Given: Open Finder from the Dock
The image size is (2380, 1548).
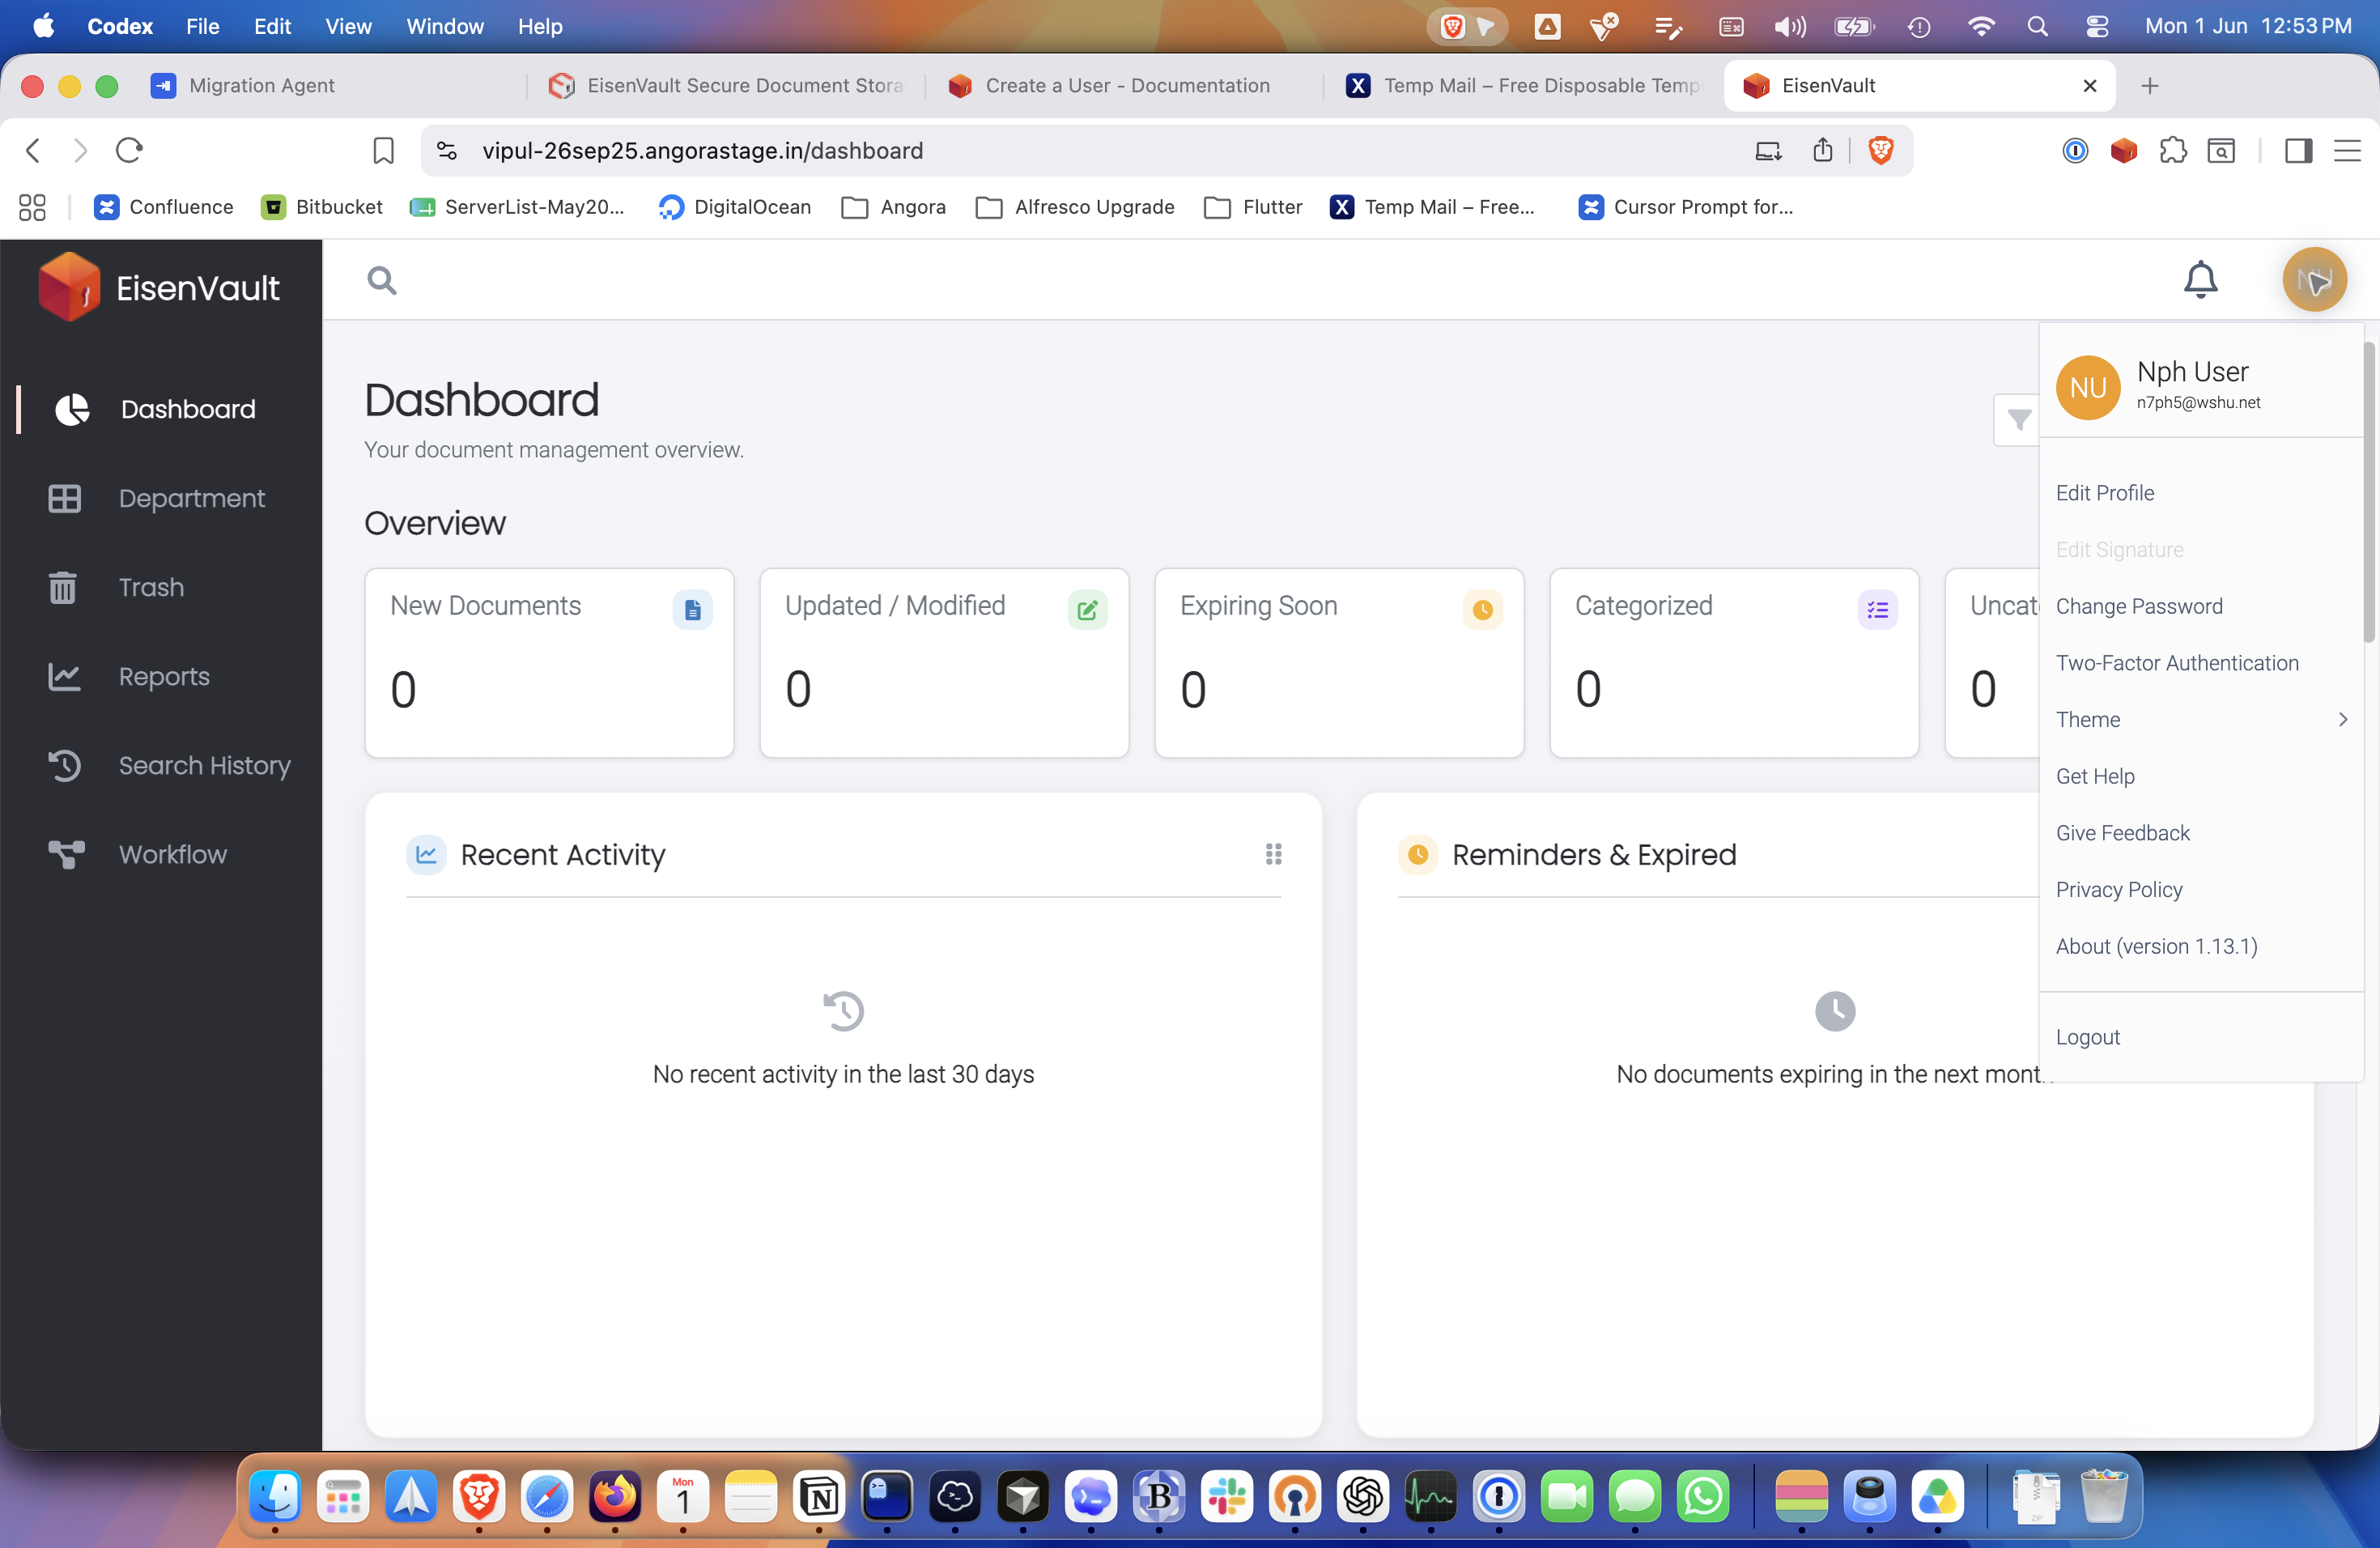Looking at the screenshot, I should tap(275, 1497).
